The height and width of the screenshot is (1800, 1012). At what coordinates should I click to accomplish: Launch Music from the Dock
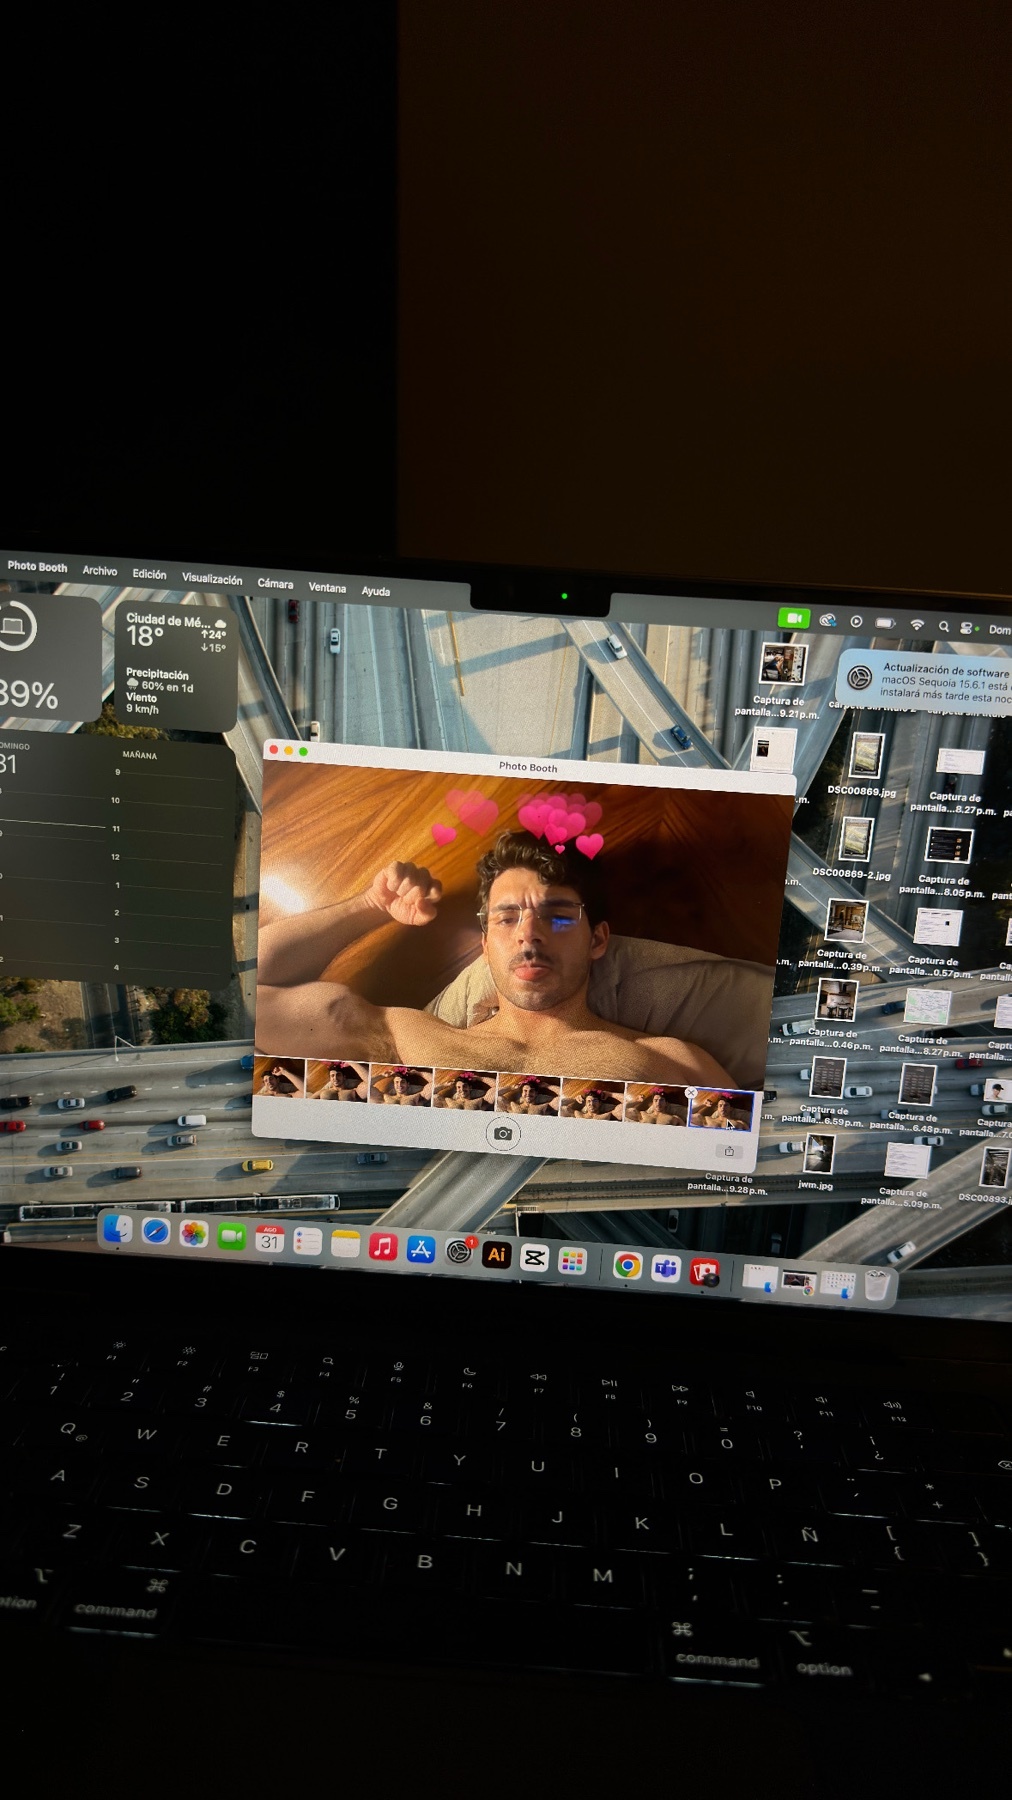coord(383,1247)
